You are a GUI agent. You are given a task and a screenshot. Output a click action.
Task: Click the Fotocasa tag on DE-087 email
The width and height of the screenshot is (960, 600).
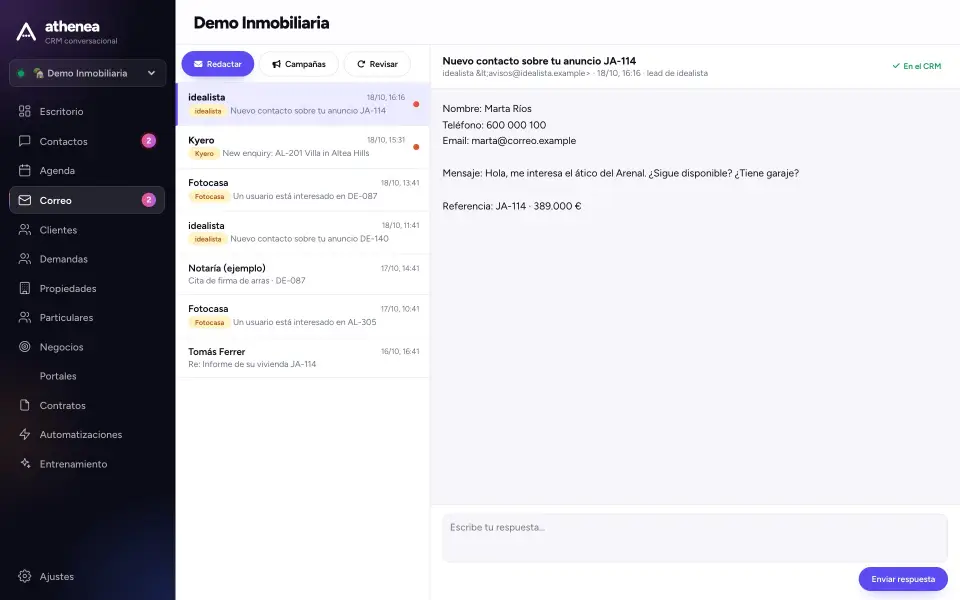pyautogui.click(x=209, y=197)
